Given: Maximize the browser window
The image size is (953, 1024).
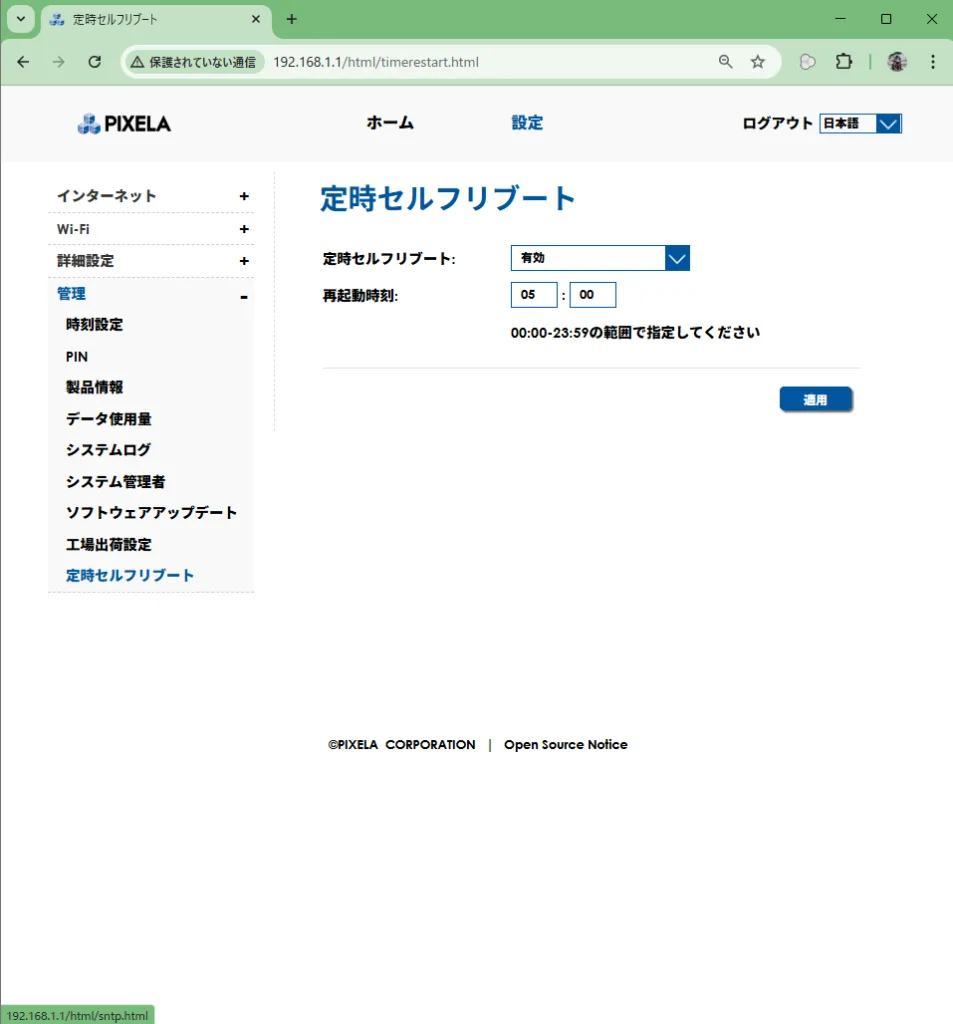Looking at the screenshot, I should click(x=886, y=19).
